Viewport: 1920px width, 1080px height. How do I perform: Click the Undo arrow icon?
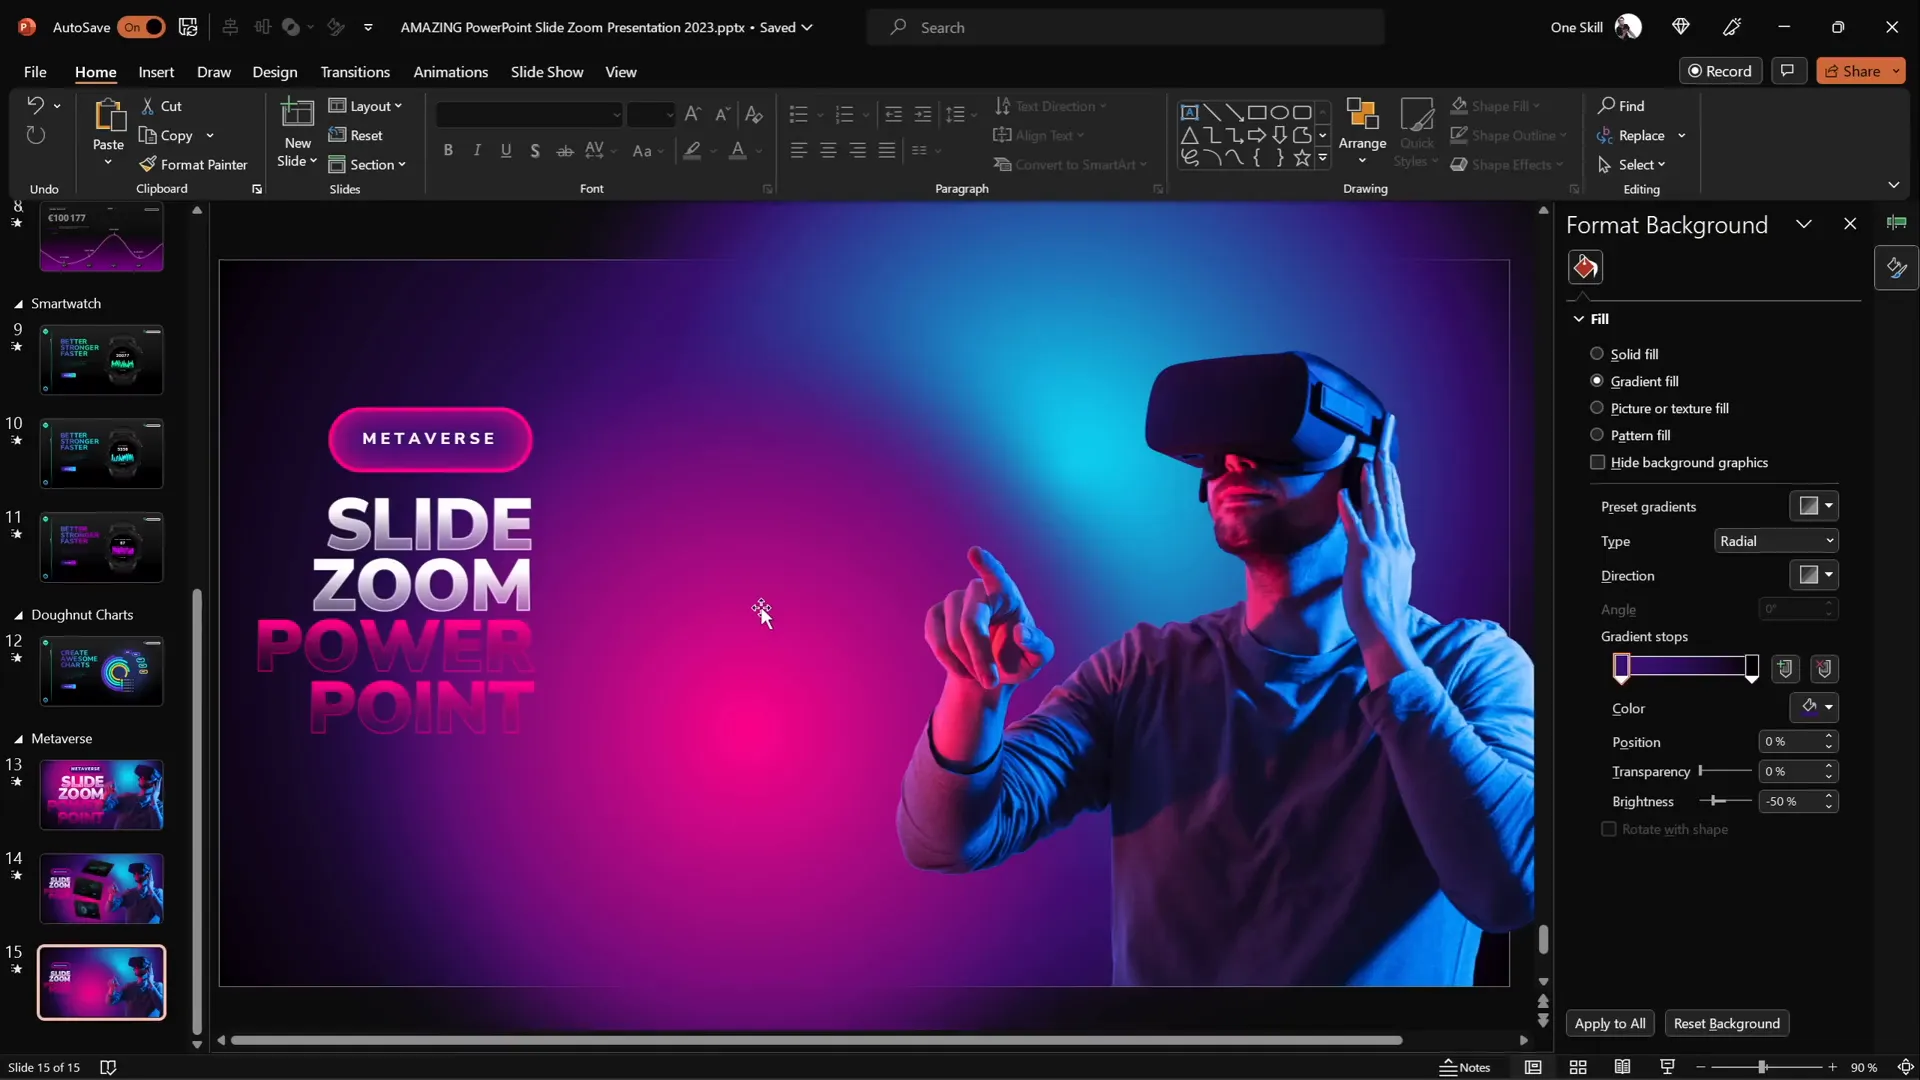[x=35, y=105]
